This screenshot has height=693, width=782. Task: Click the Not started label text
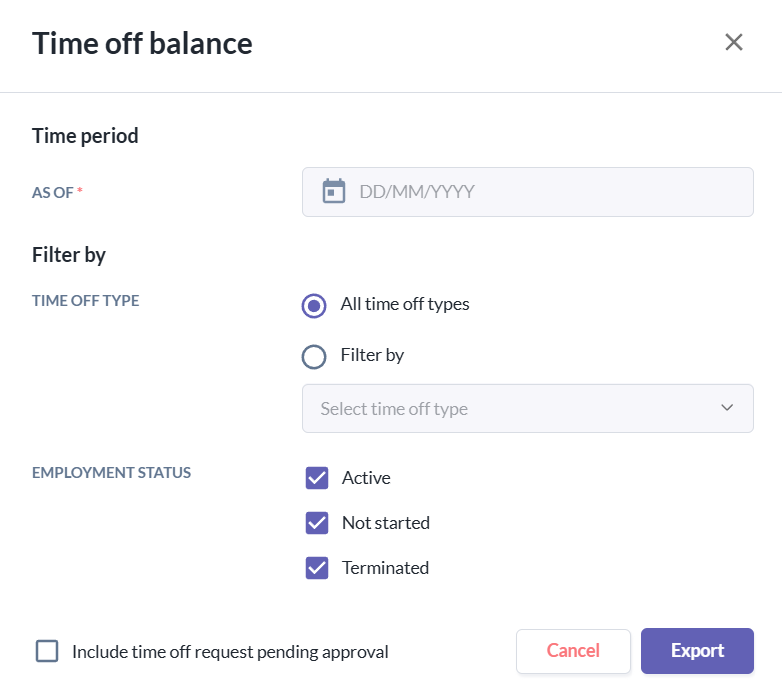point(385,523)
